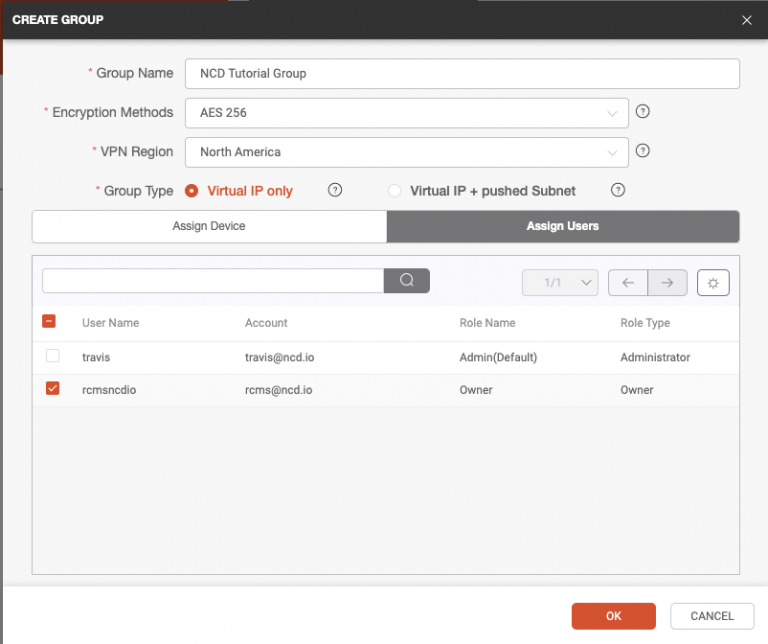The height and width of the screenshot is (644, 768).
Task: Select Virtual IP only group type
Action: coord(192,191)
